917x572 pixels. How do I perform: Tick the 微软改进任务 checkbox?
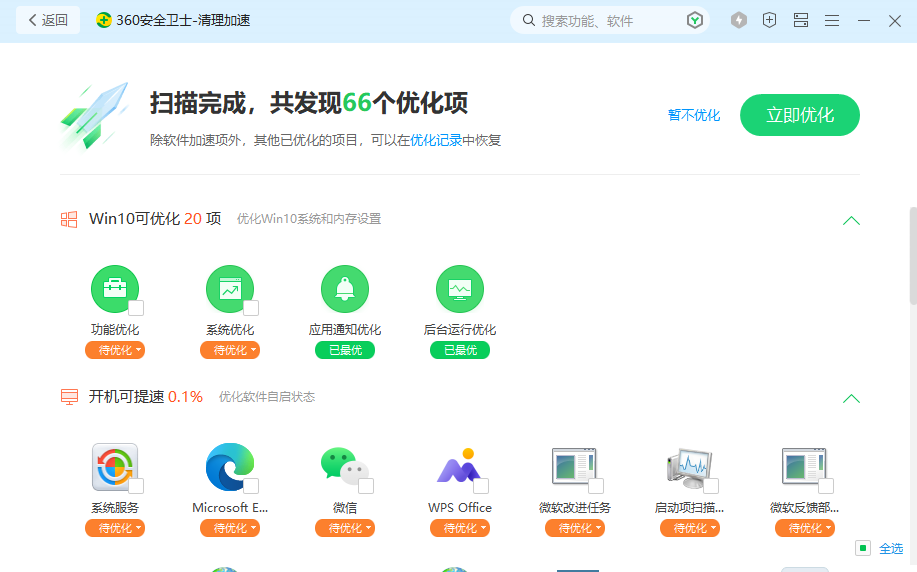pyautogui.click(x=596, y=486)
